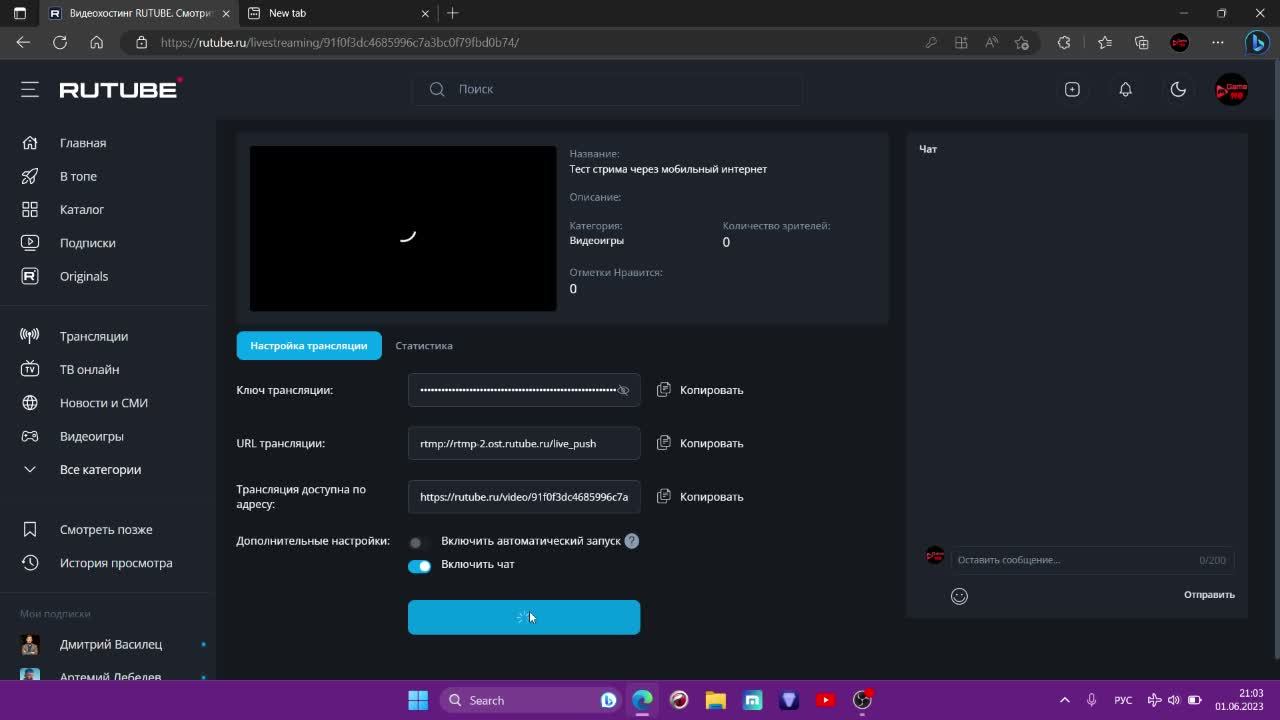Viewport: 1280px width, 720px height.
Task: Enable automatic launch toggle
Action: [418, 542]
